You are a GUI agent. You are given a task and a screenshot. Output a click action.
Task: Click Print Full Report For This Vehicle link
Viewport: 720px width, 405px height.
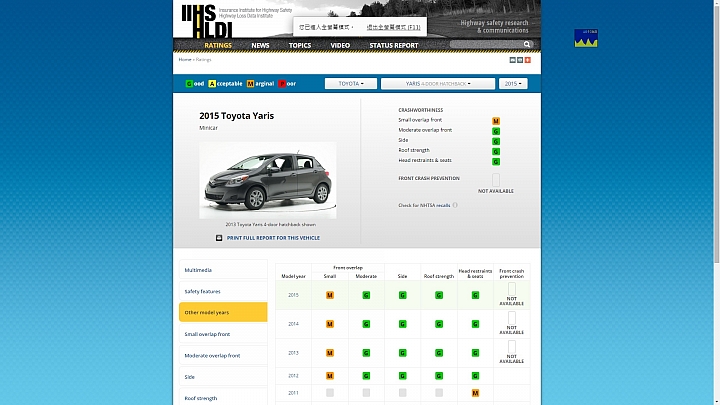pos(273,238)
